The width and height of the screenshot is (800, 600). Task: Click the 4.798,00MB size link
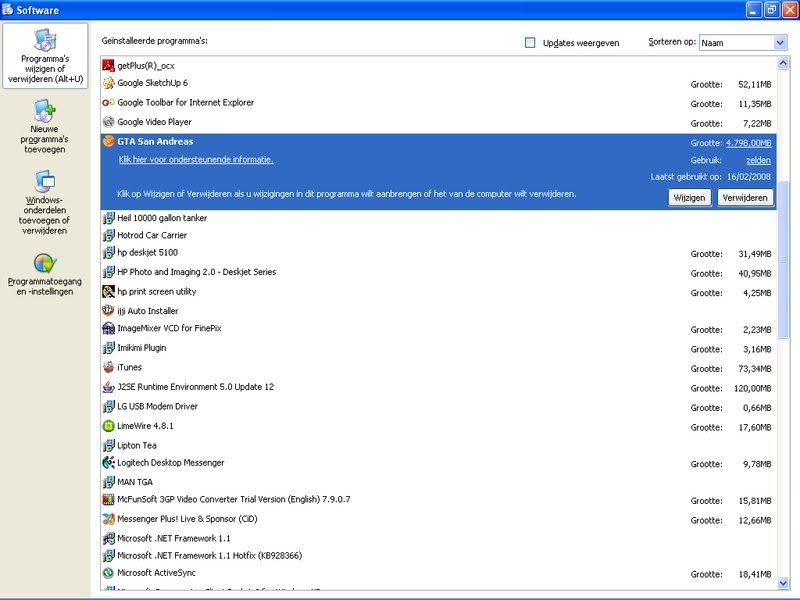(748, 143)
